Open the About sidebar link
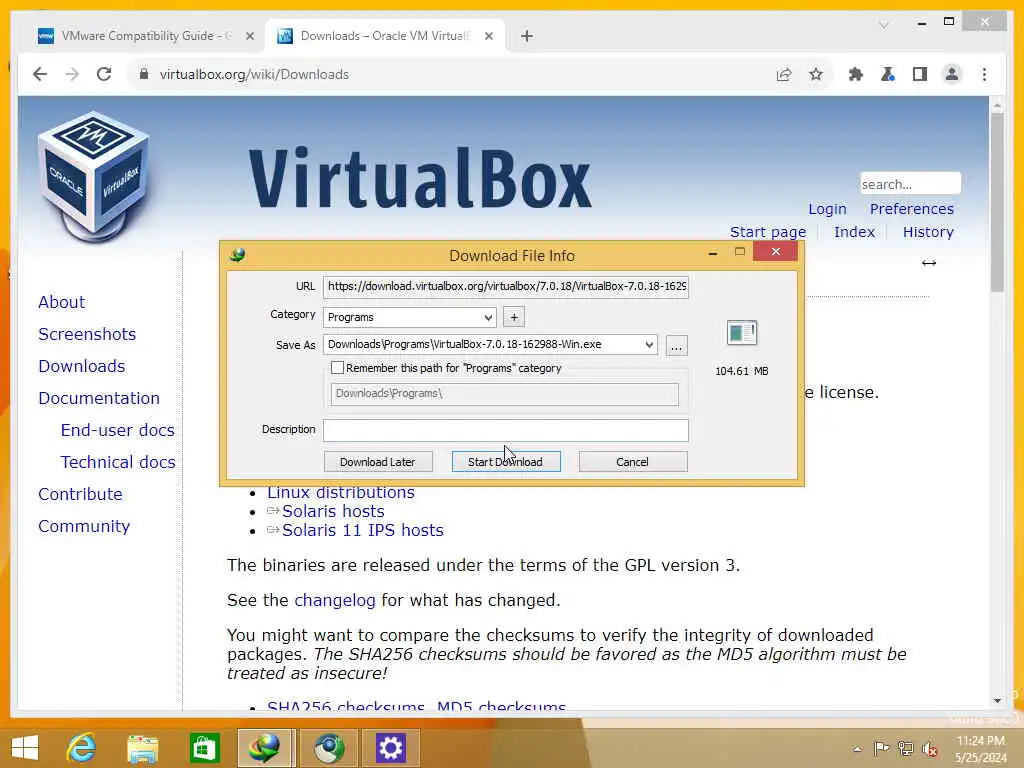Image resolution: width=1024 pixels, height=768 pixels. (x=61, y=302)
